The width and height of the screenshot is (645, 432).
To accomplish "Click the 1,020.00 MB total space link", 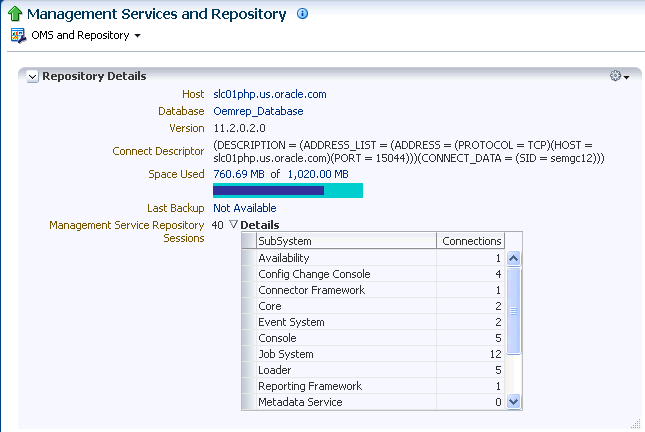I will click(318, 174).
